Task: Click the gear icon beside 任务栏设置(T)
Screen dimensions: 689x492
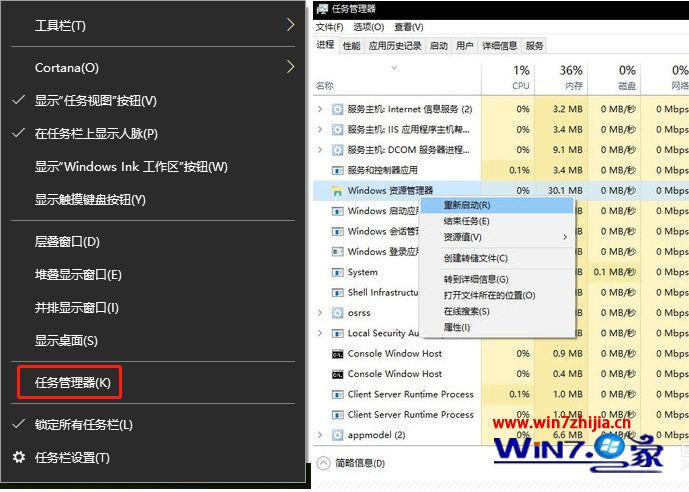Action: coord(19,457)
